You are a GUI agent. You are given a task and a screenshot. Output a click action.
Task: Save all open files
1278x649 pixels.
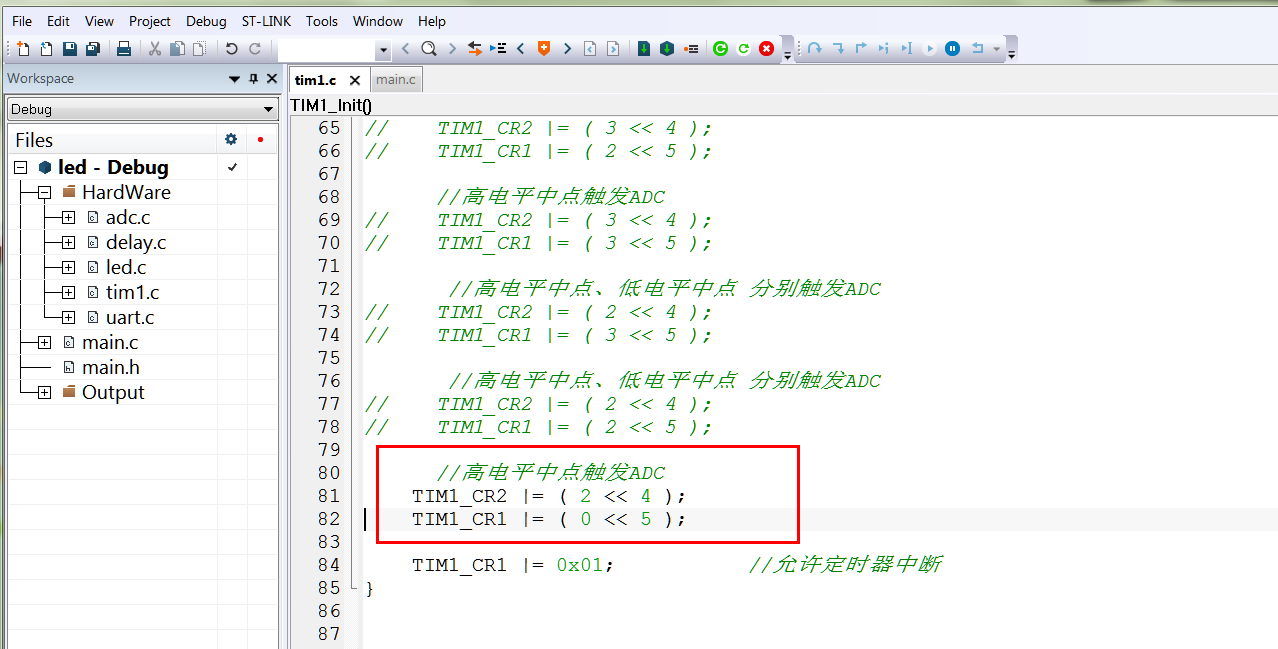click(x=92, y=47)
